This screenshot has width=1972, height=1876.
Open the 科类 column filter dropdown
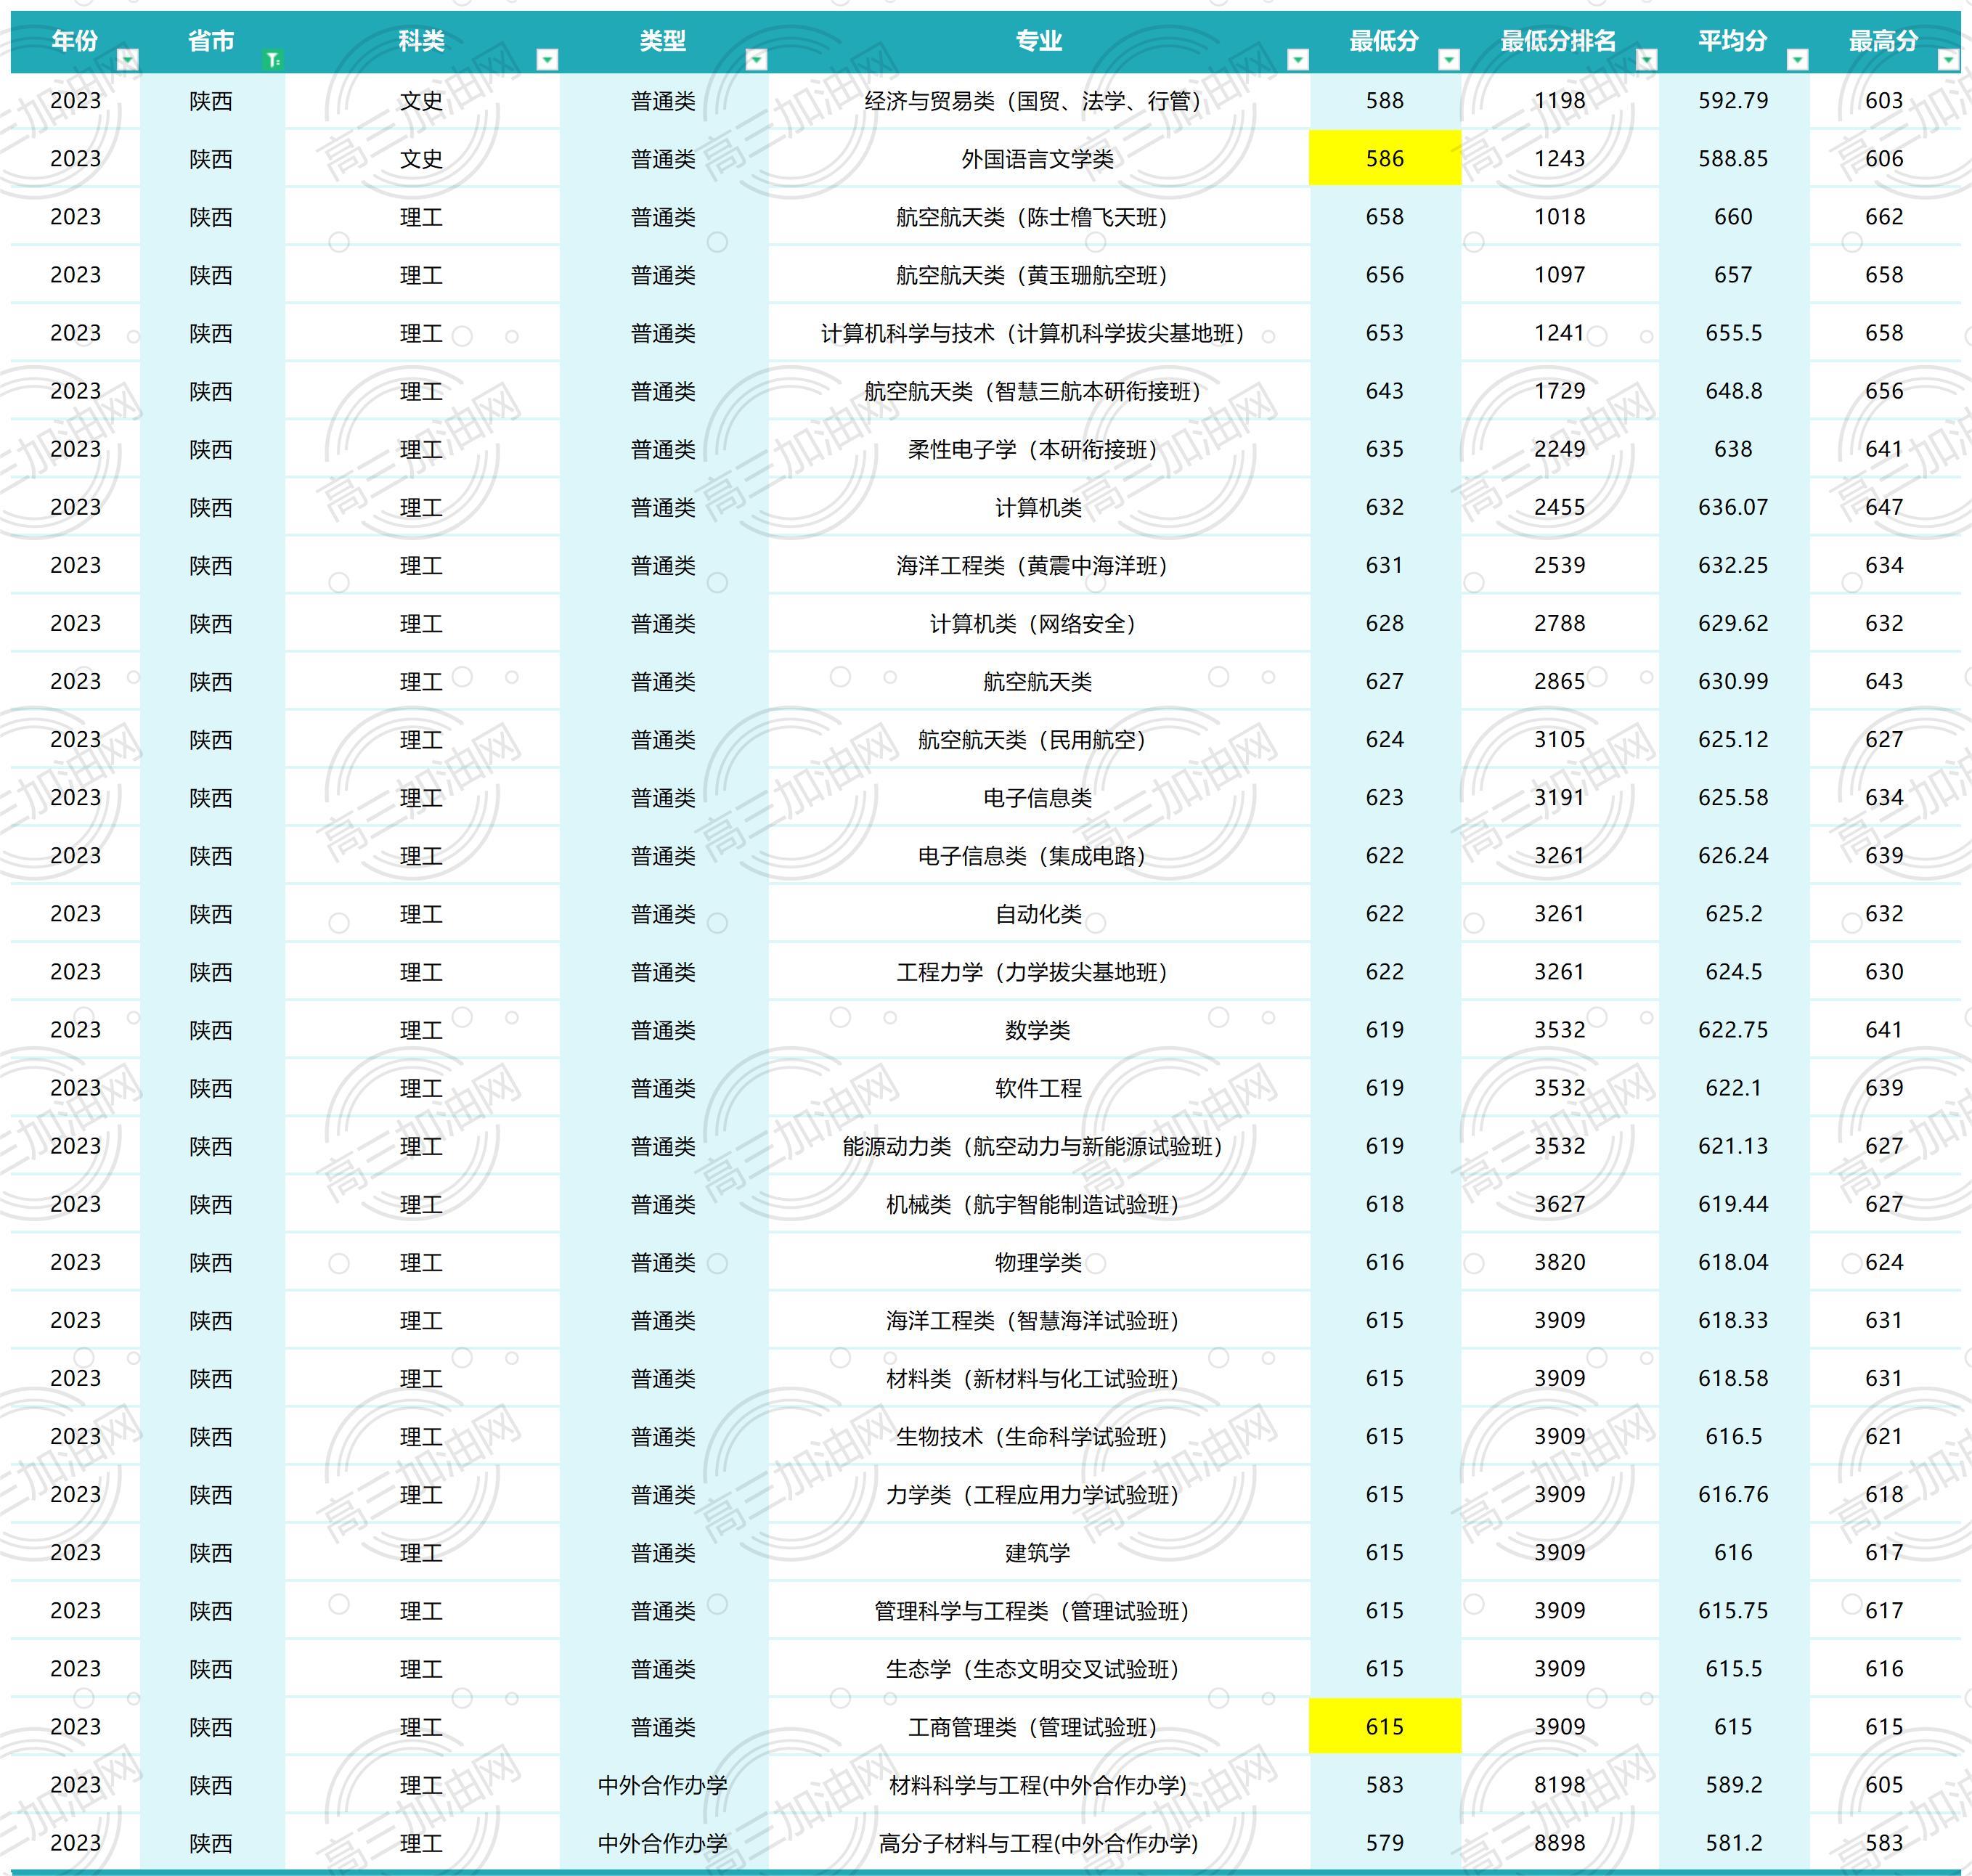(x=547, y=60)
